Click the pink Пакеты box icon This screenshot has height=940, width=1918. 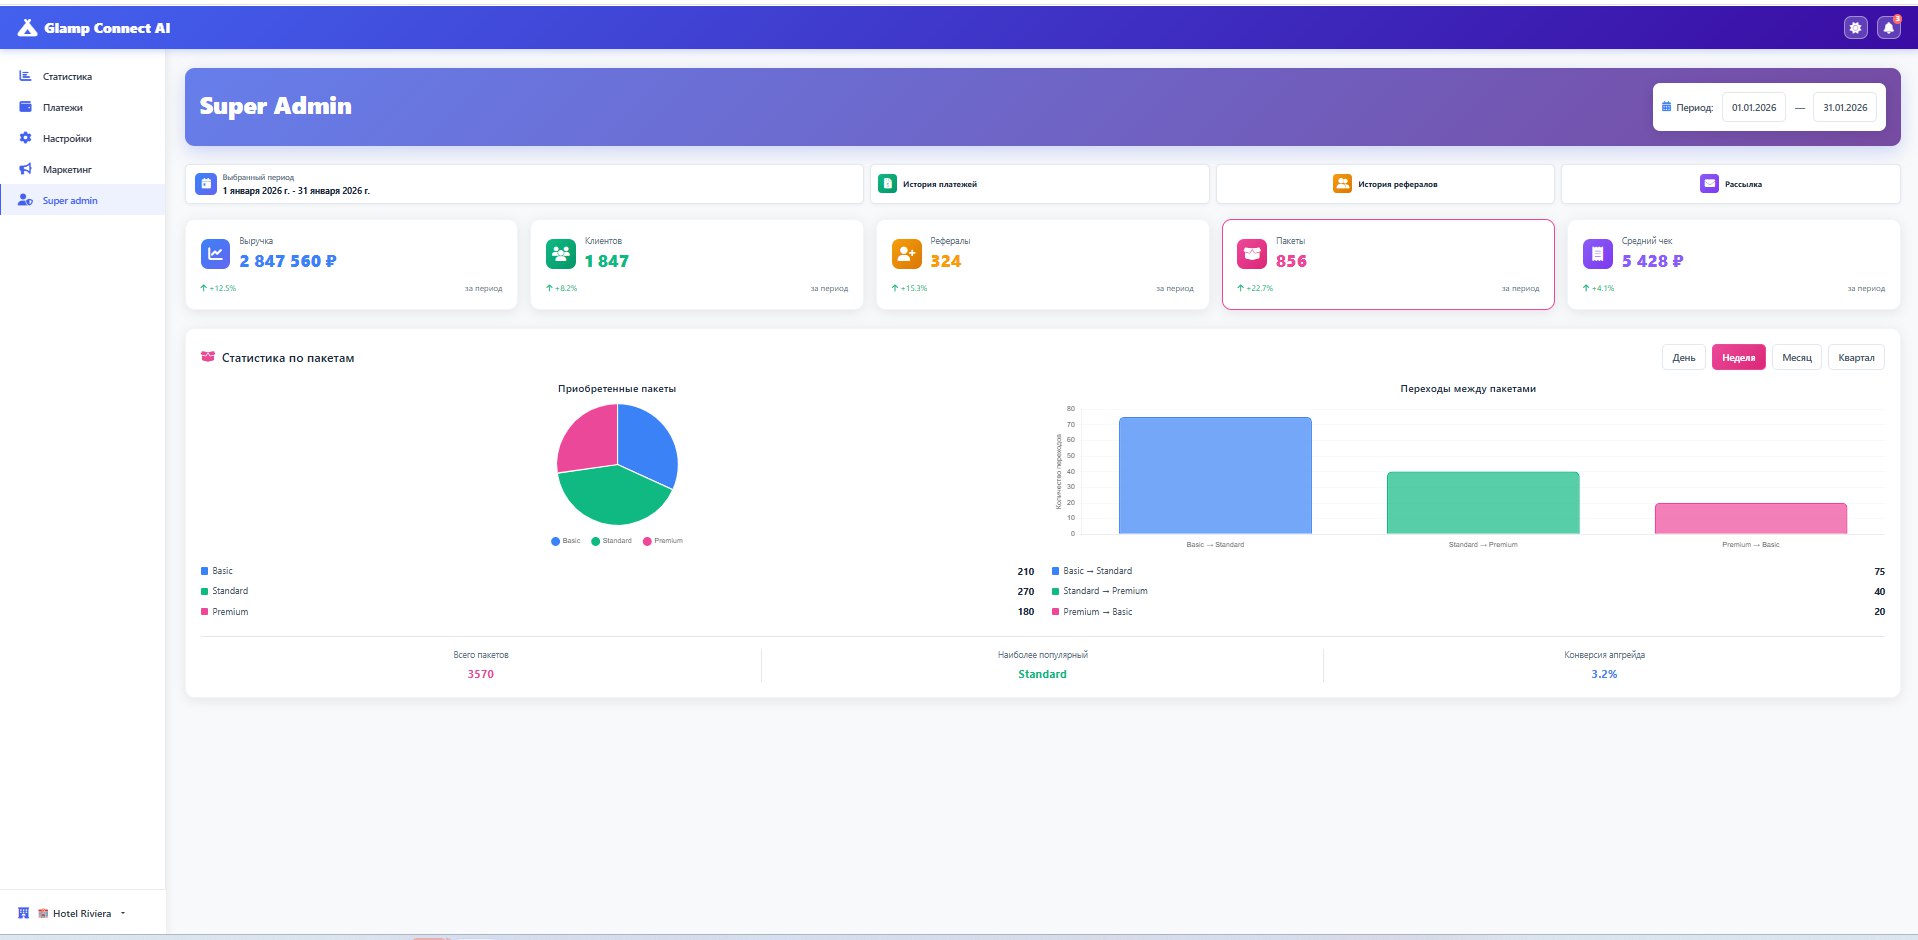click(1251, 254)
